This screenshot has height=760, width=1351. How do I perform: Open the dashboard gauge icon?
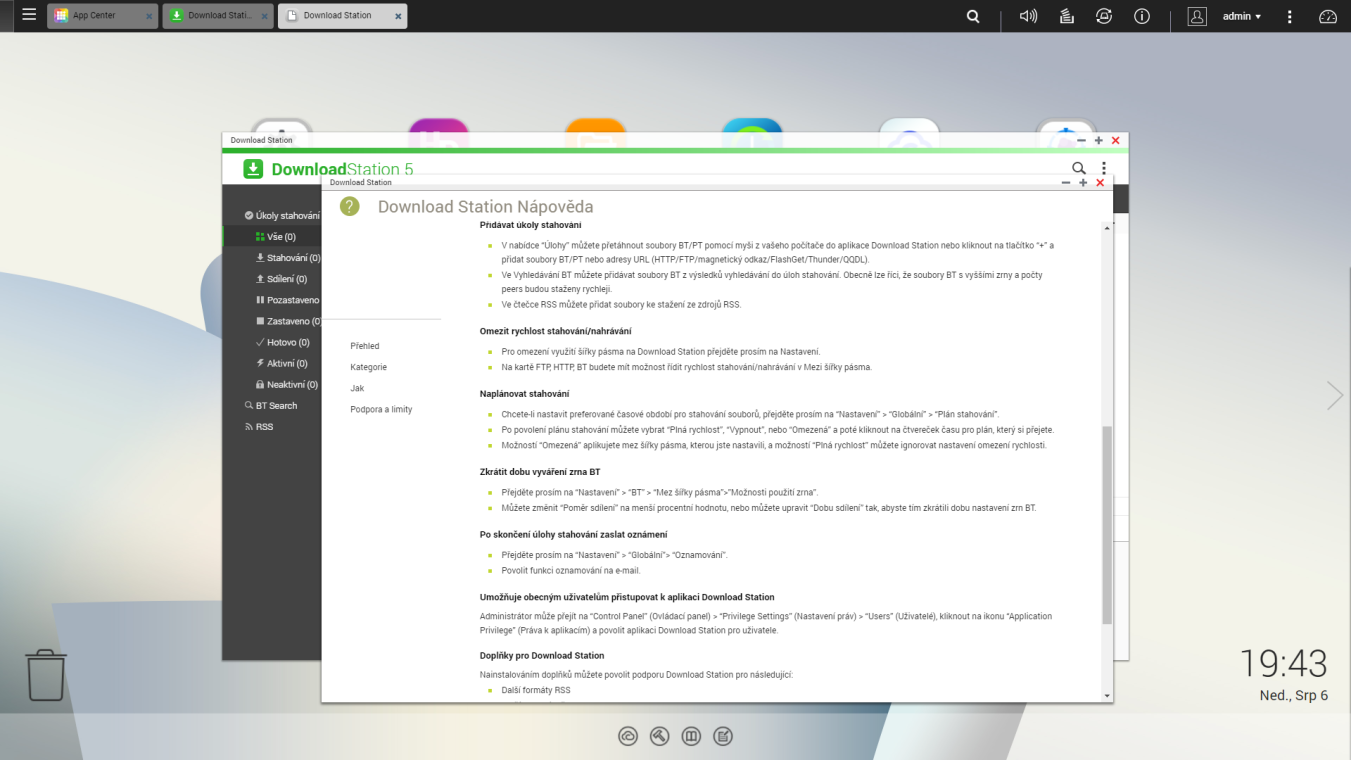tap(1328, 16)
